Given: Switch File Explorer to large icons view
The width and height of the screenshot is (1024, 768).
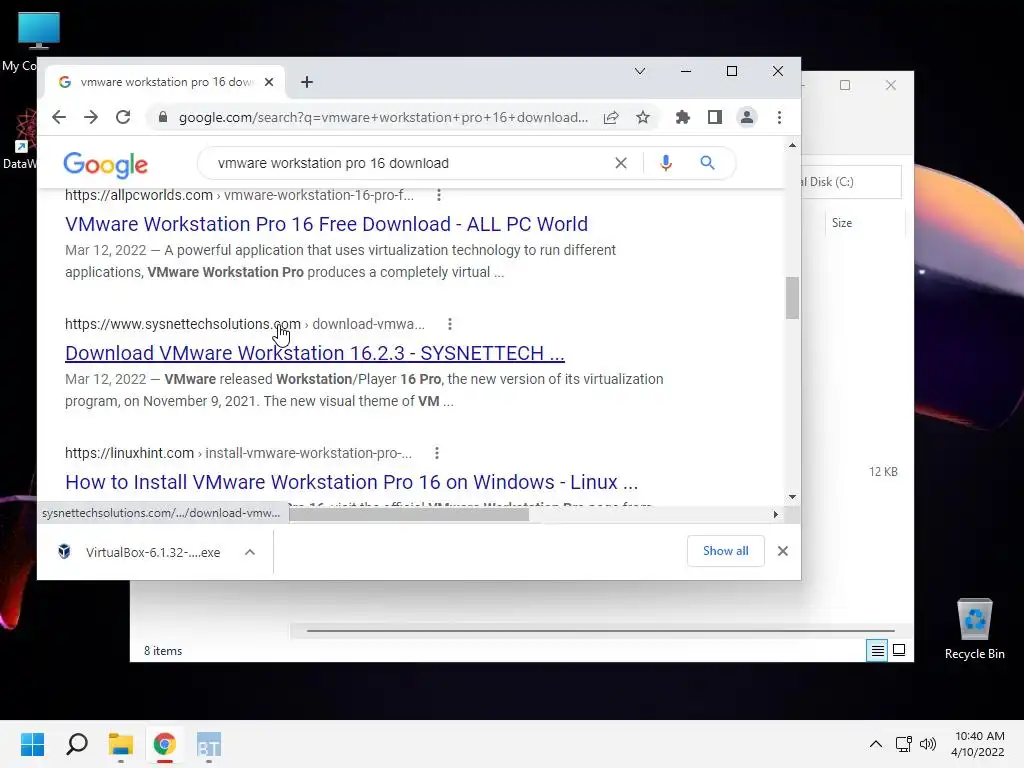Looking at the screenshot, I should [x=899, y=650].
